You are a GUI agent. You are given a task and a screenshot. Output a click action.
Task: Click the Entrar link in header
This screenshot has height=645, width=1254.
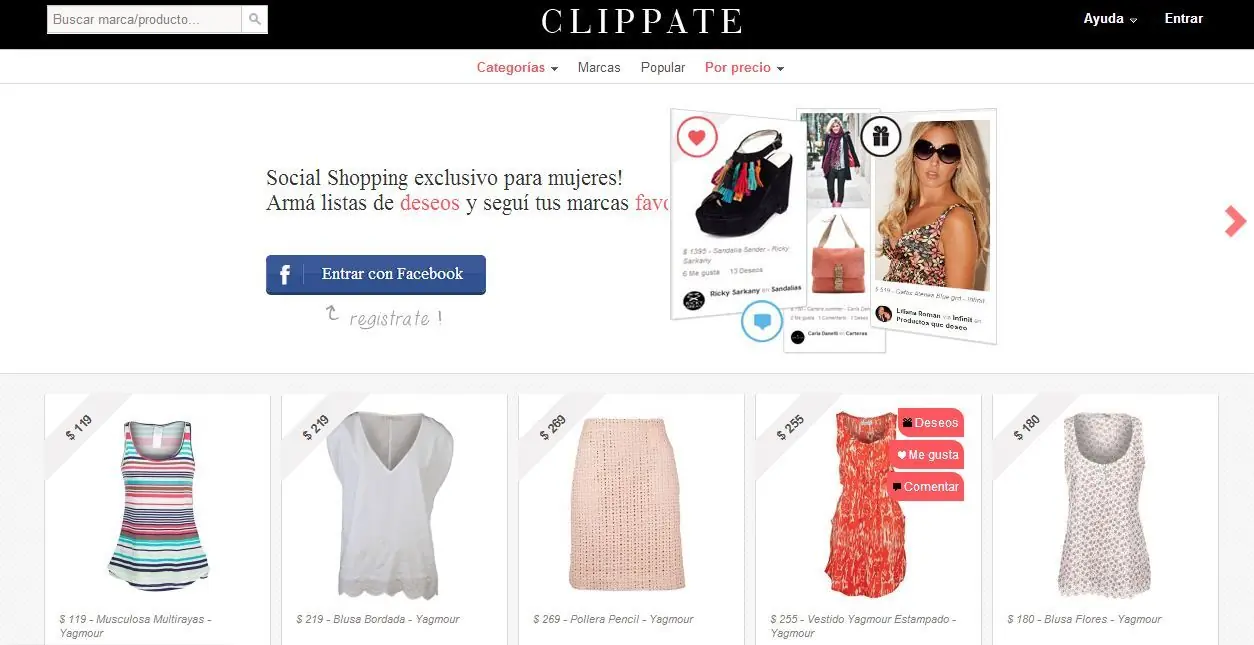[x=1184, y=19]
